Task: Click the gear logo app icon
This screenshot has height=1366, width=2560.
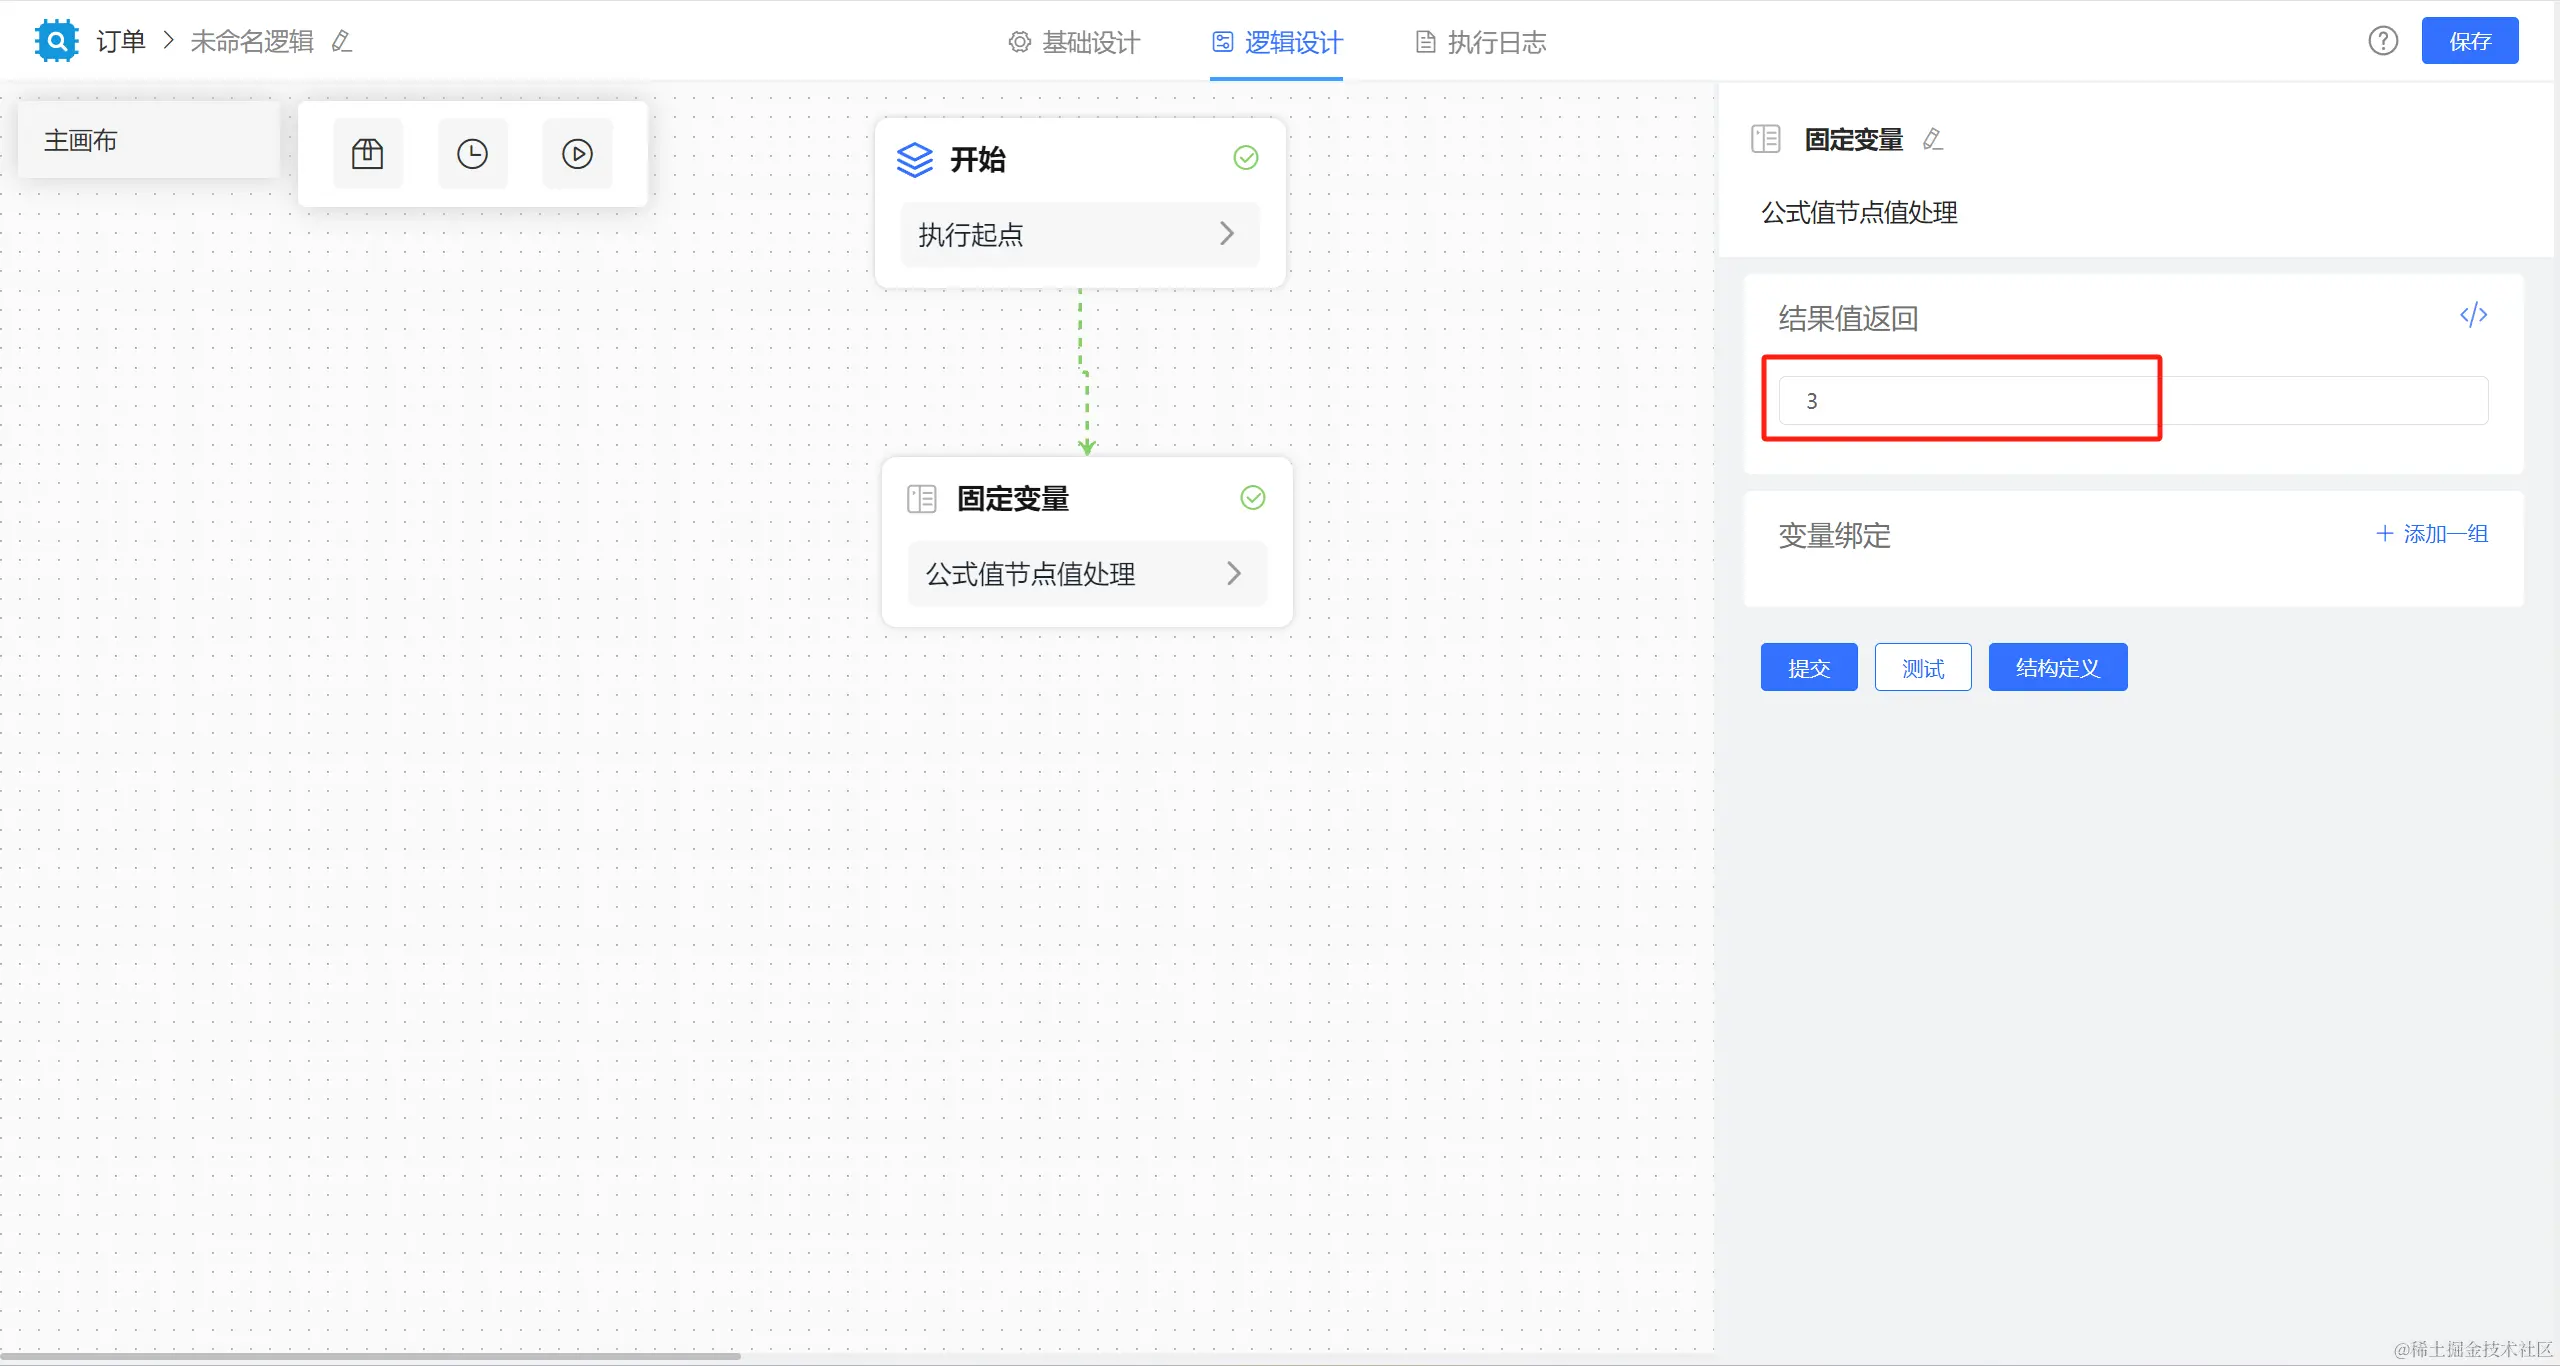Action: click(56, 41)
